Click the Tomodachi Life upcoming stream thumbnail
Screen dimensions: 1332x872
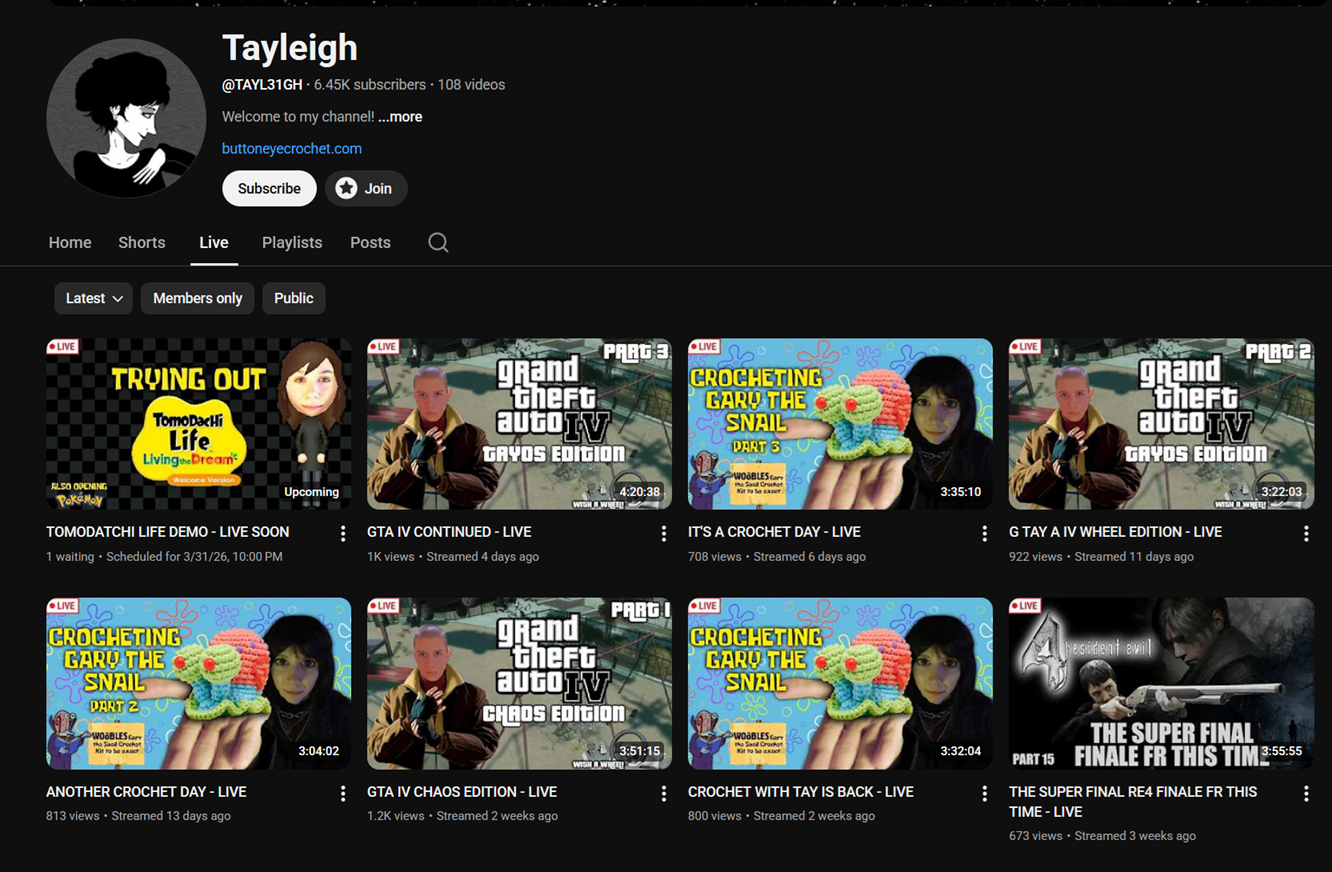click(199, 424)
